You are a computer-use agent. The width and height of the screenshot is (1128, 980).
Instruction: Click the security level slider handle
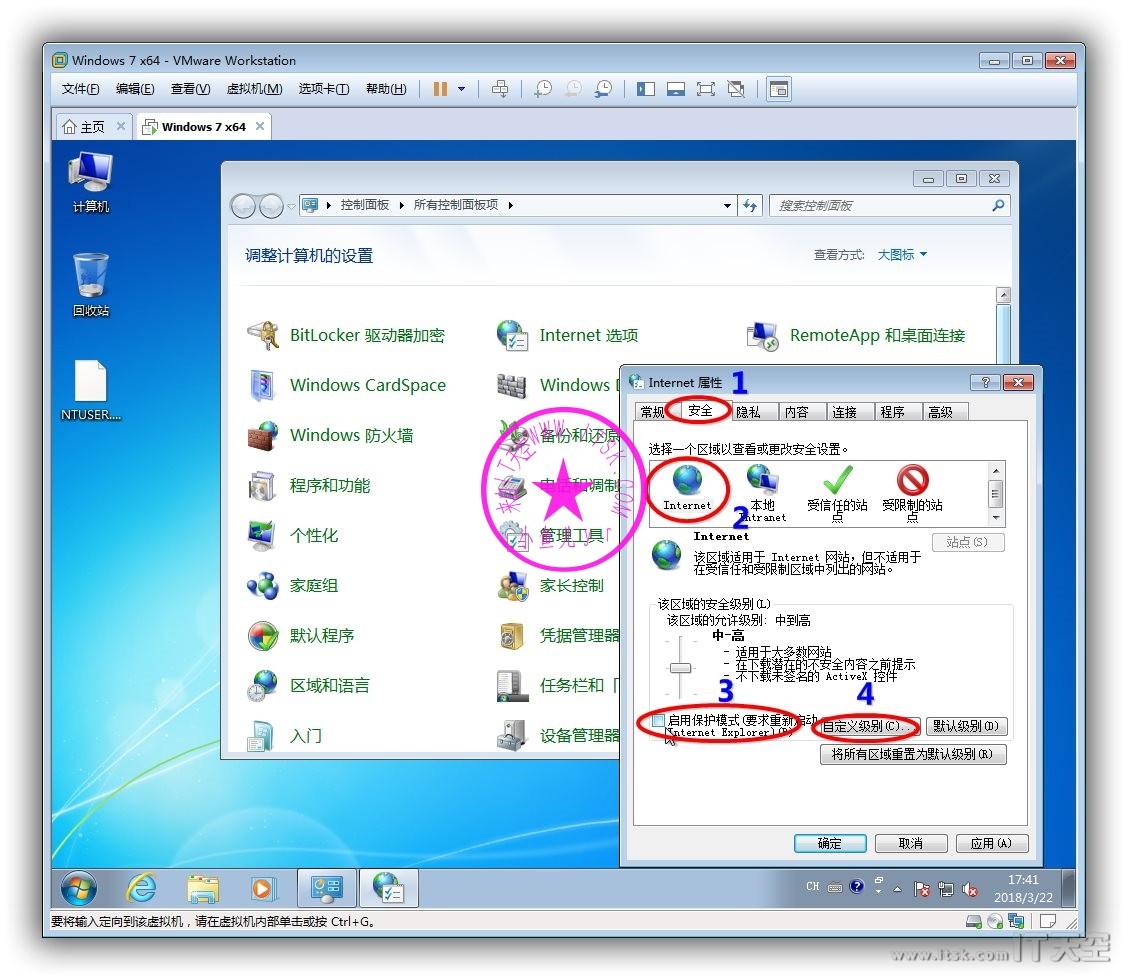(x=681, y=668)
